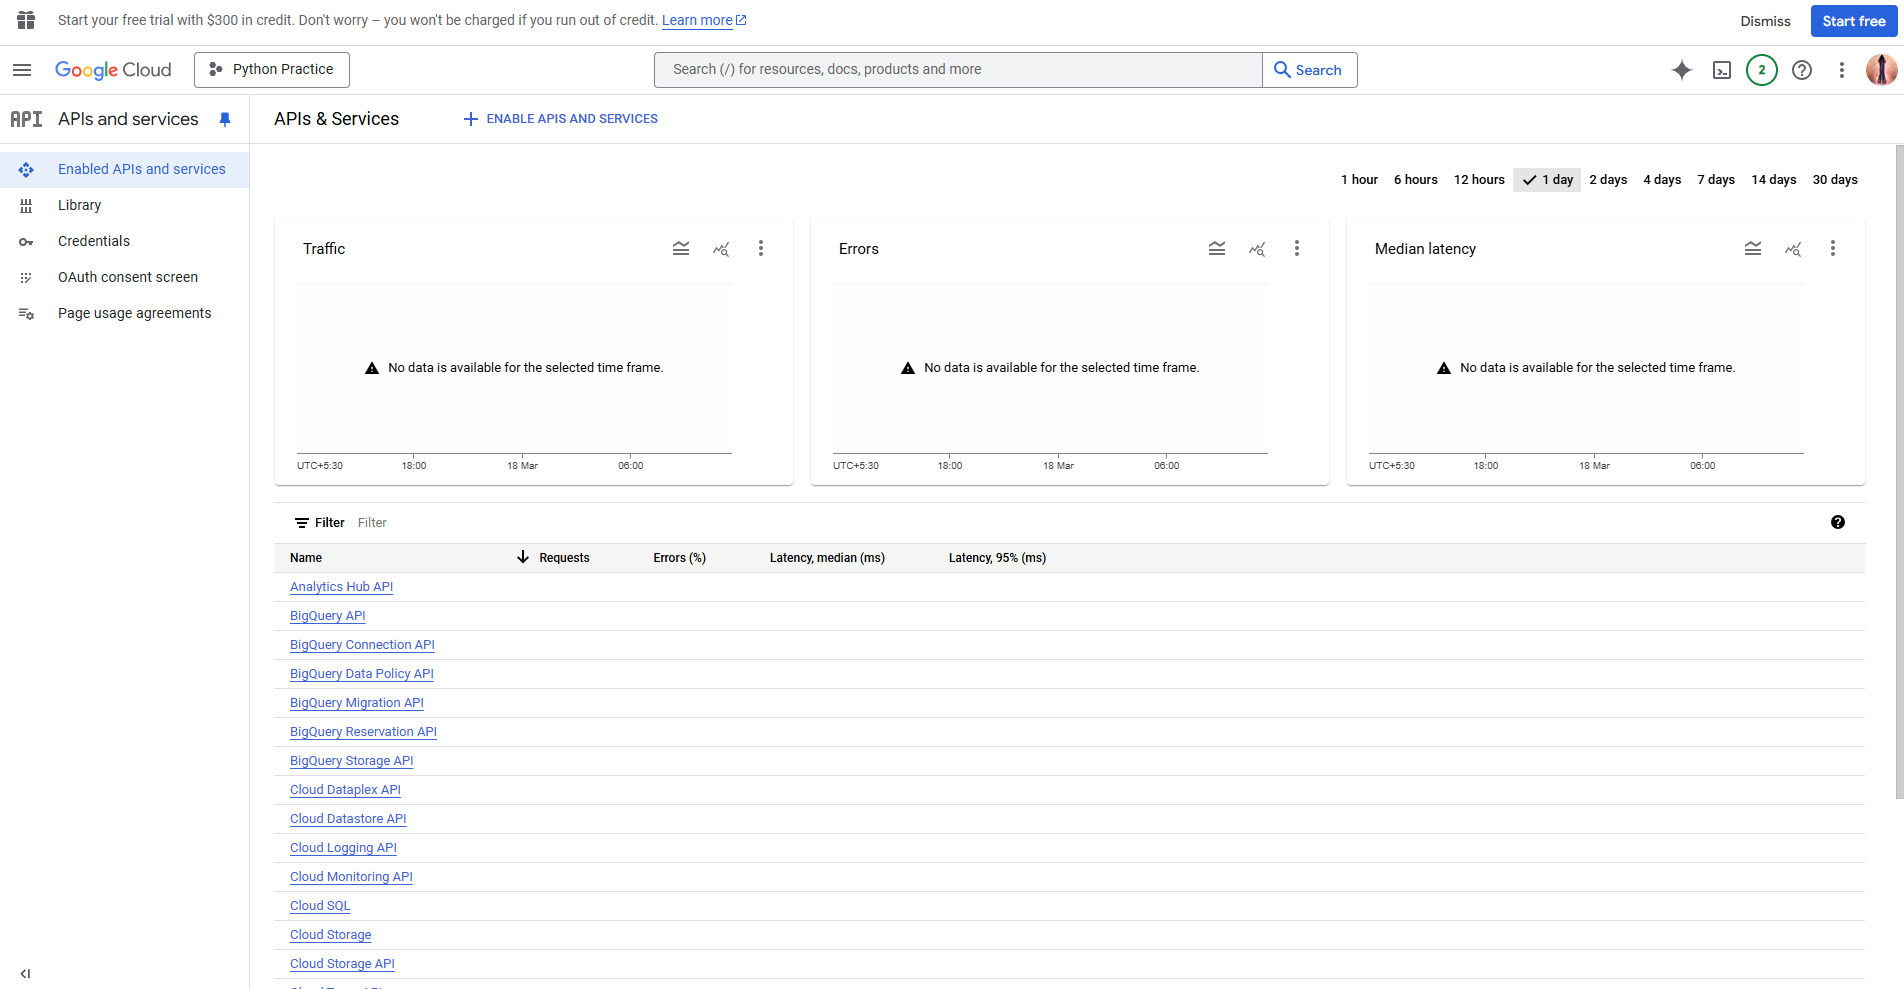This screenshot has width=1904, height=989.
Task: Click the Filter list icon
Action: 301,523
